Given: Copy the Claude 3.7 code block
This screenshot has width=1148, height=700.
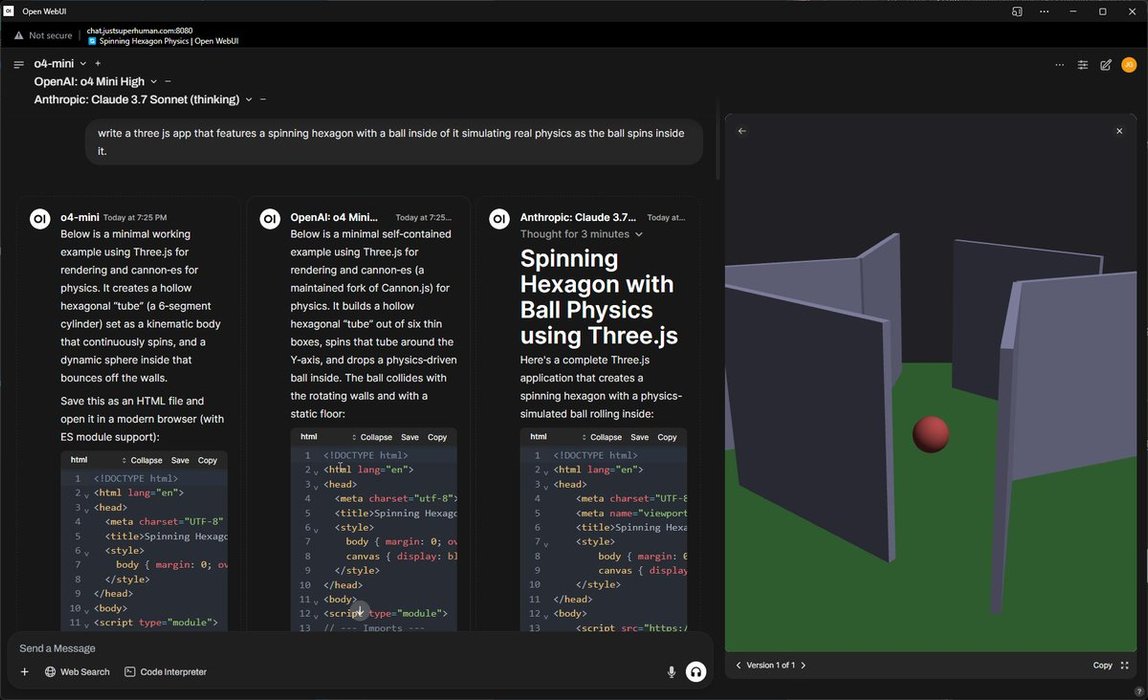Looking at the screenshot, I should [x=667, y=437].
